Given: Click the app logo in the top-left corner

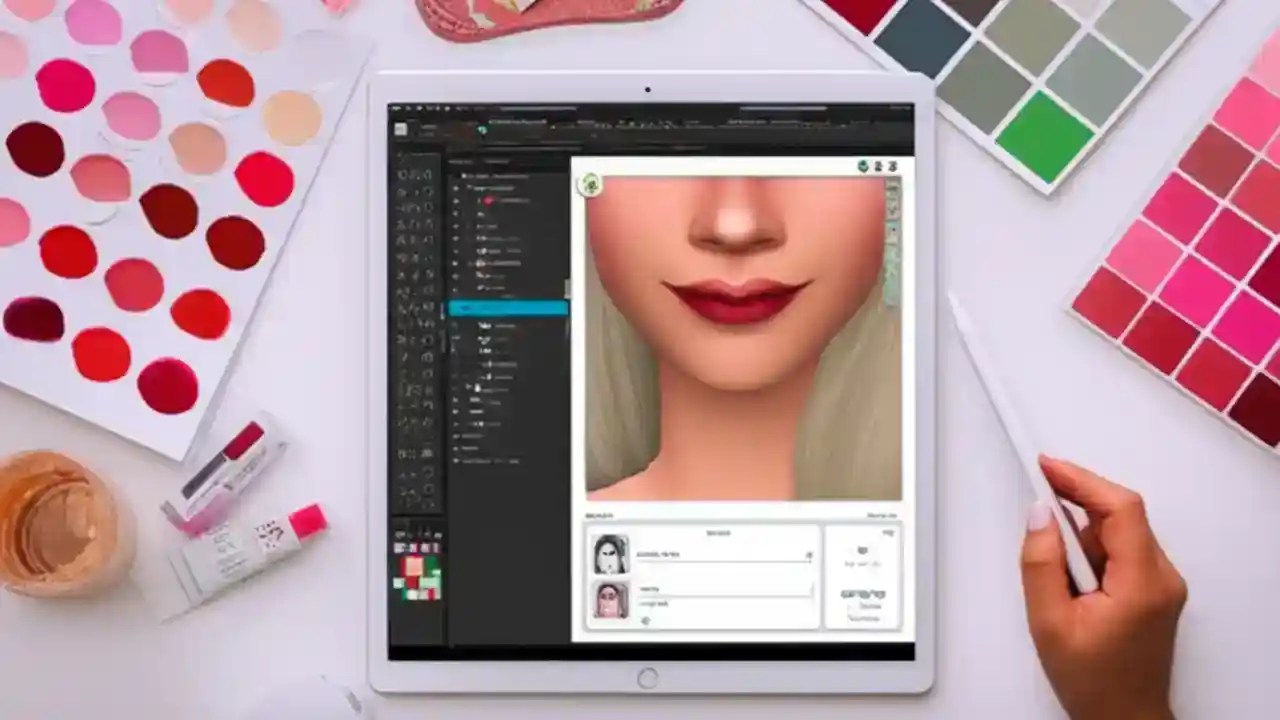Looking at the screenshot, I should pos(399,128).
